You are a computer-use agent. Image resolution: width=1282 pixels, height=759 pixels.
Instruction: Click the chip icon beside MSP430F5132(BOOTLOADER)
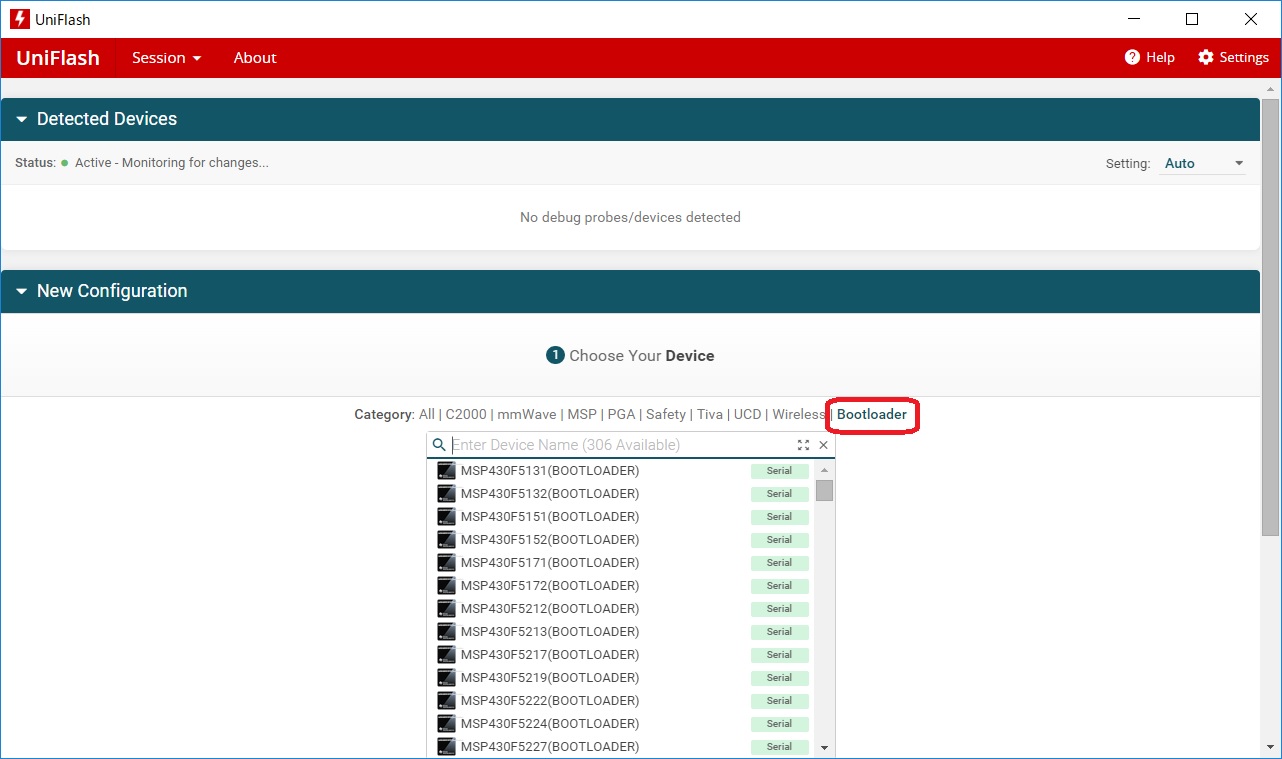446,494
